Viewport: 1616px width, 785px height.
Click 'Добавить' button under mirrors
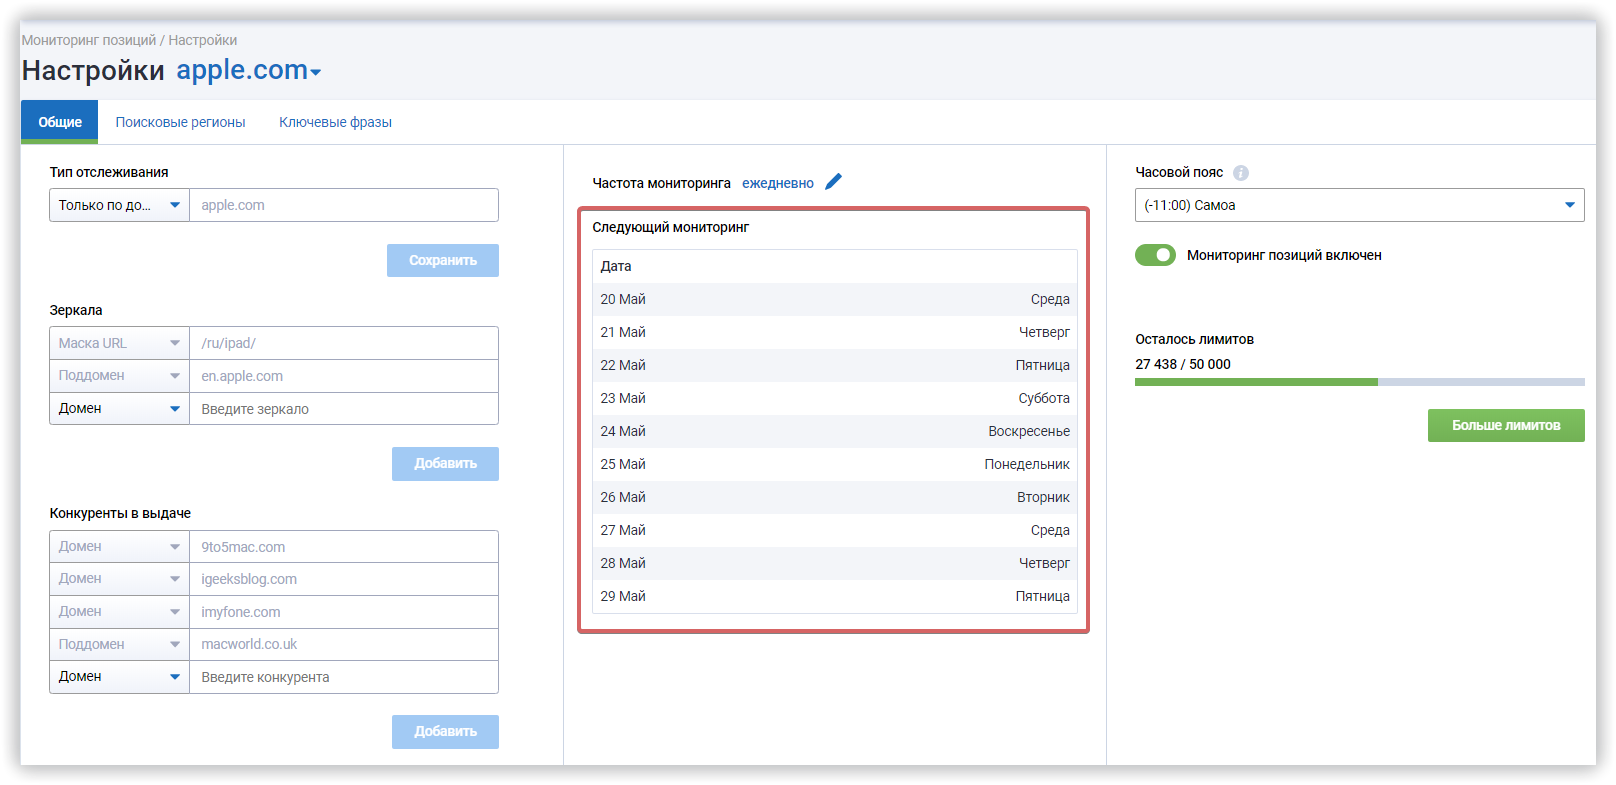click(x=445, y=464)
